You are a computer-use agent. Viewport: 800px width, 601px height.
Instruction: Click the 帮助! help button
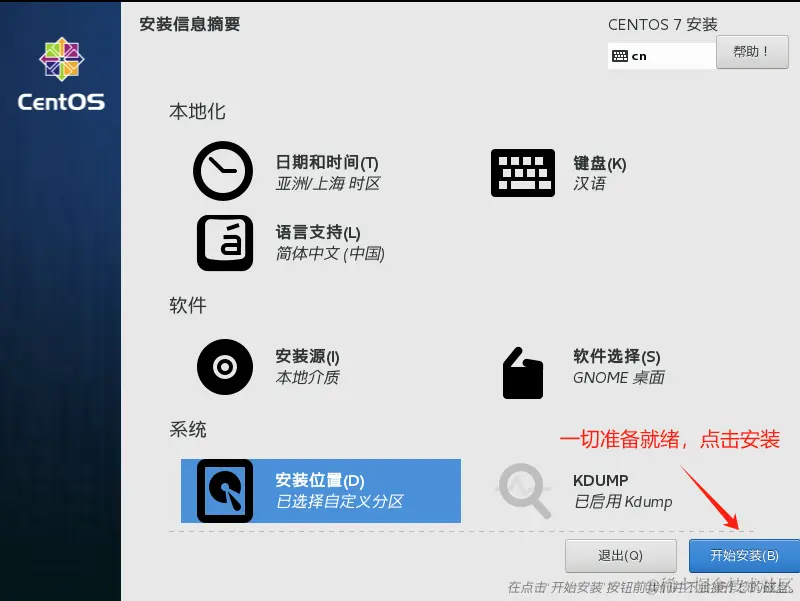(x=752, y=52)
